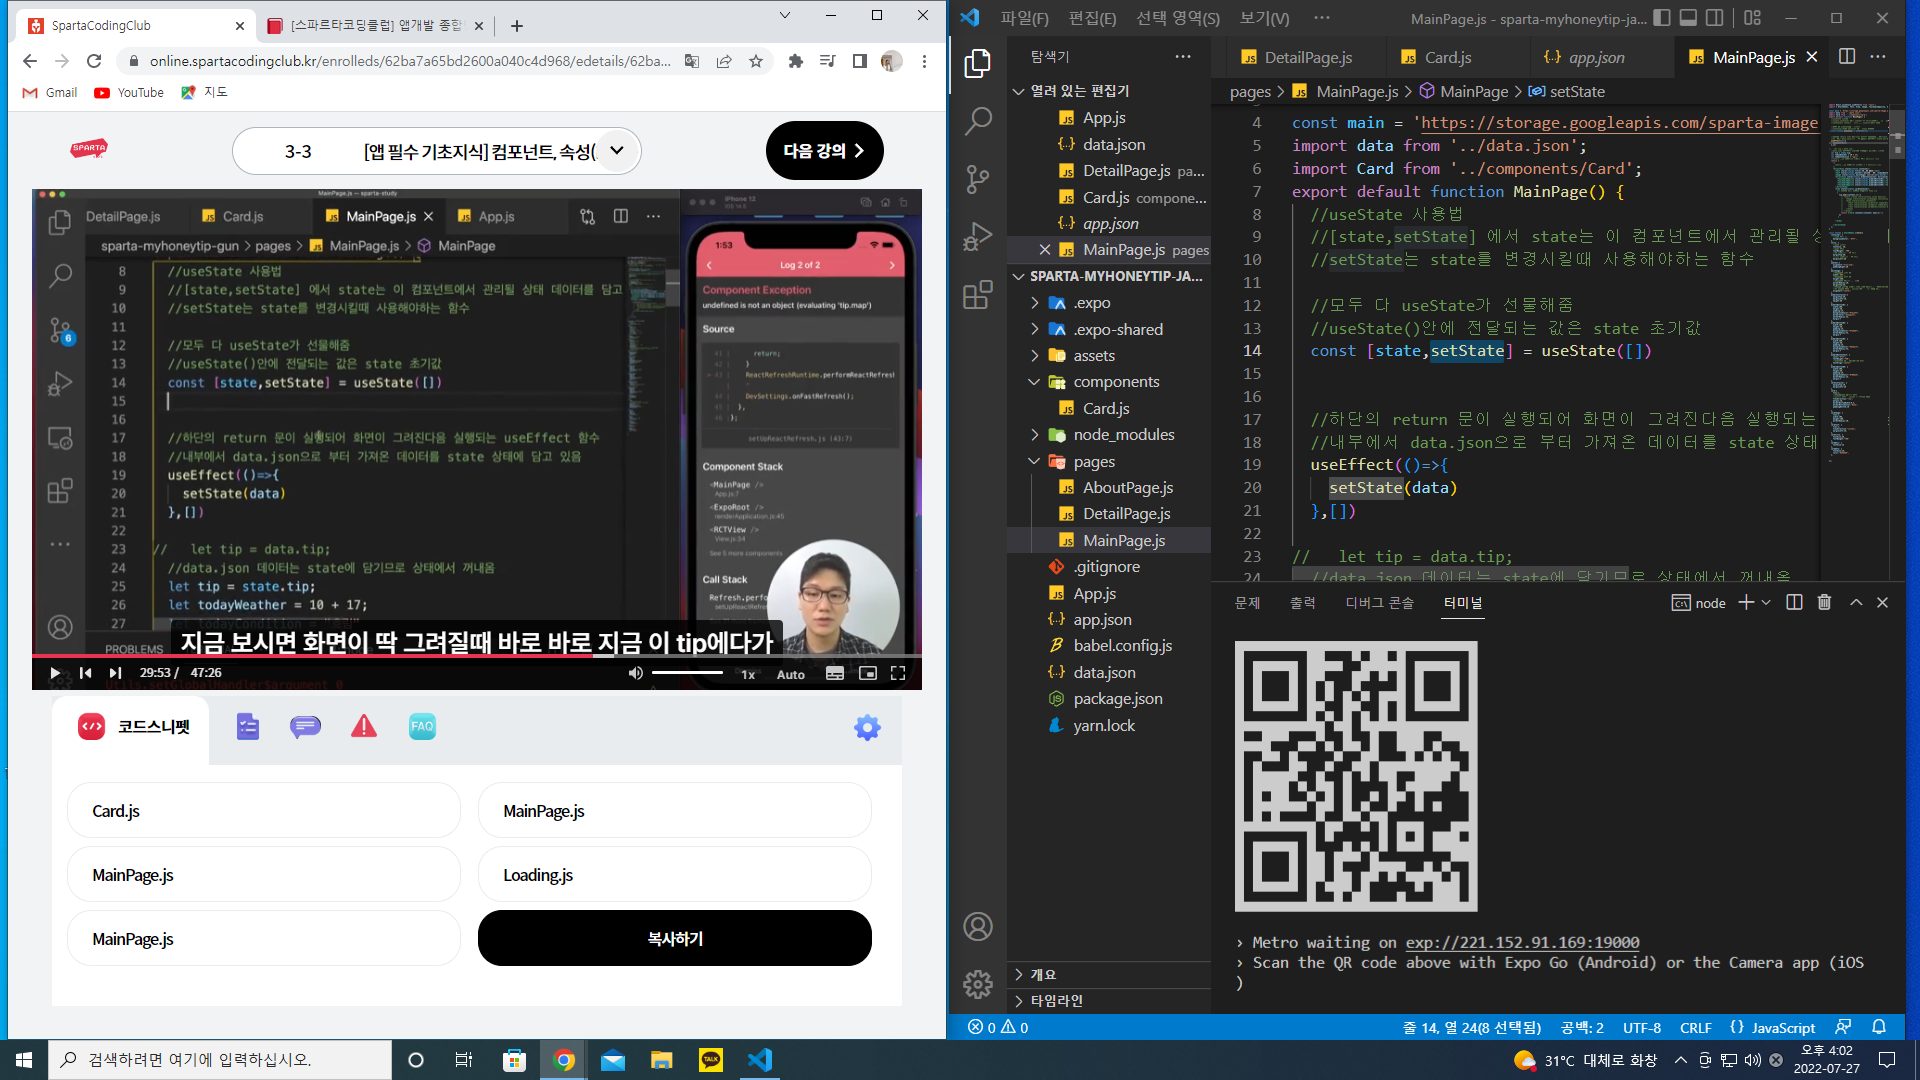Open the Extensions view icon

pos(977,295)
